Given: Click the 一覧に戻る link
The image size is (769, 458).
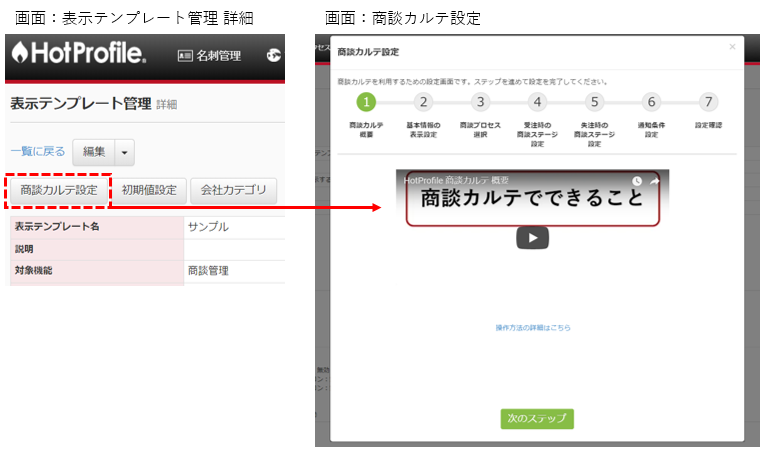Looking at the screenshot, I should click(x=38, y=152).
